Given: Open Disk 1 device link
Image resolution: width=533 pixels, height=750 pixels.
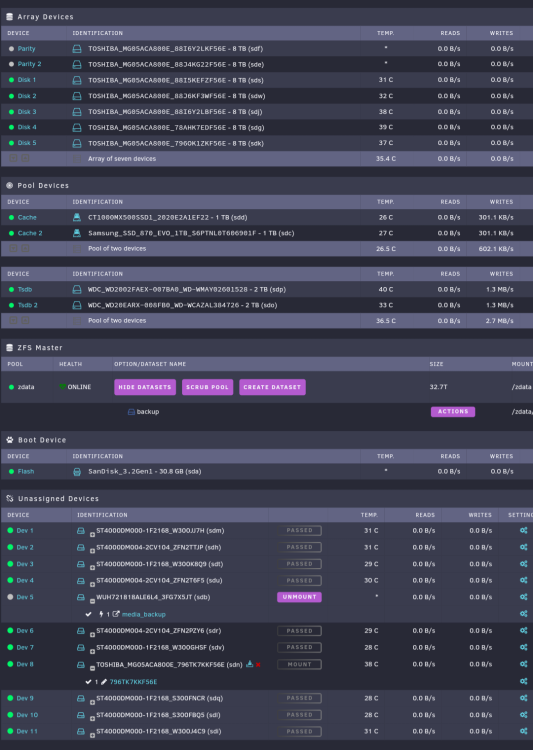Looking at the screenshot, I should tap(27, 80).
